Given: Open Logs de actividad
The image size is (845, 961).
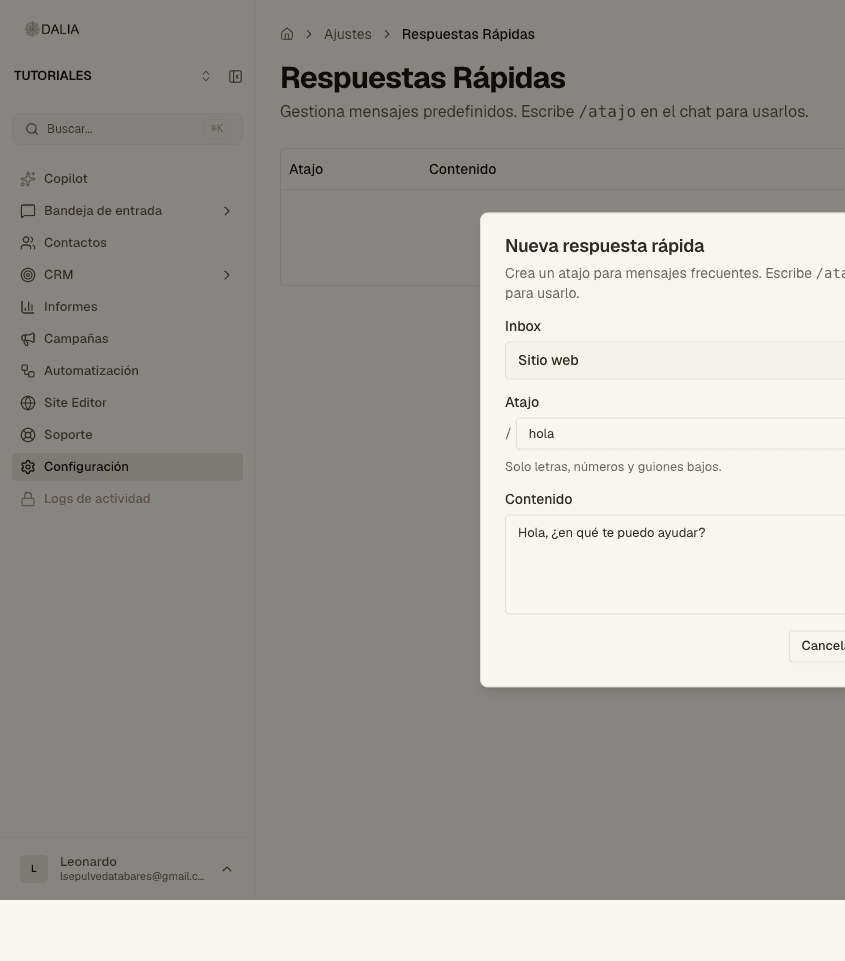Looking at the screenshot, I should pos(127,499).
